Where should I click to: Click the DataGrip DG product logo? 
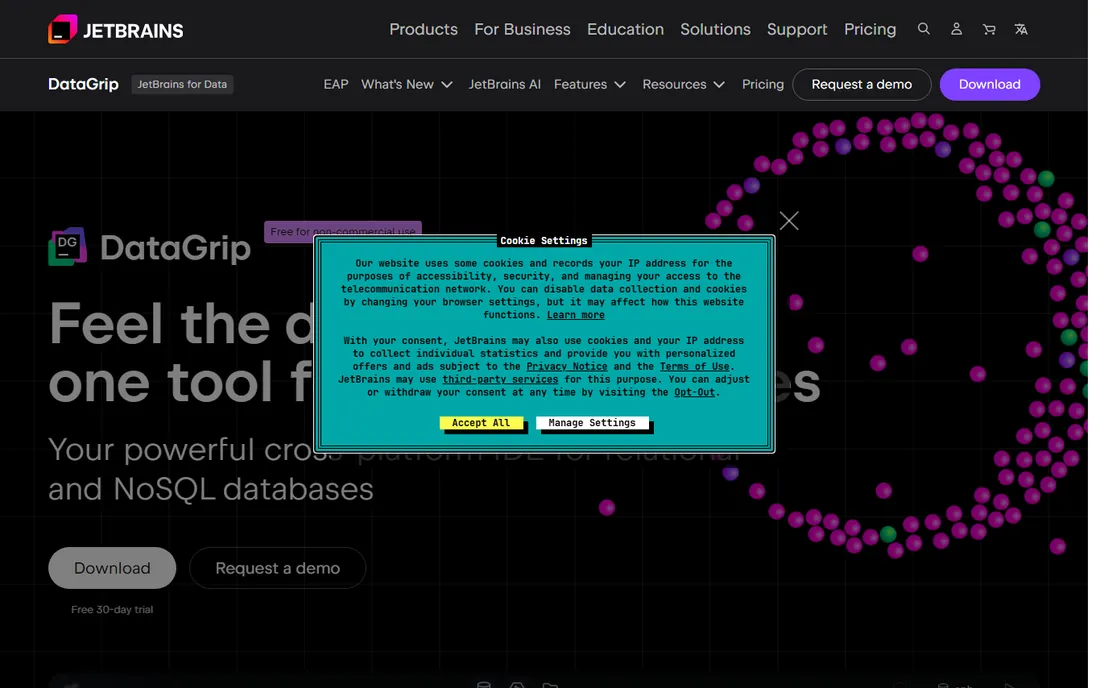tap(67, 247)
